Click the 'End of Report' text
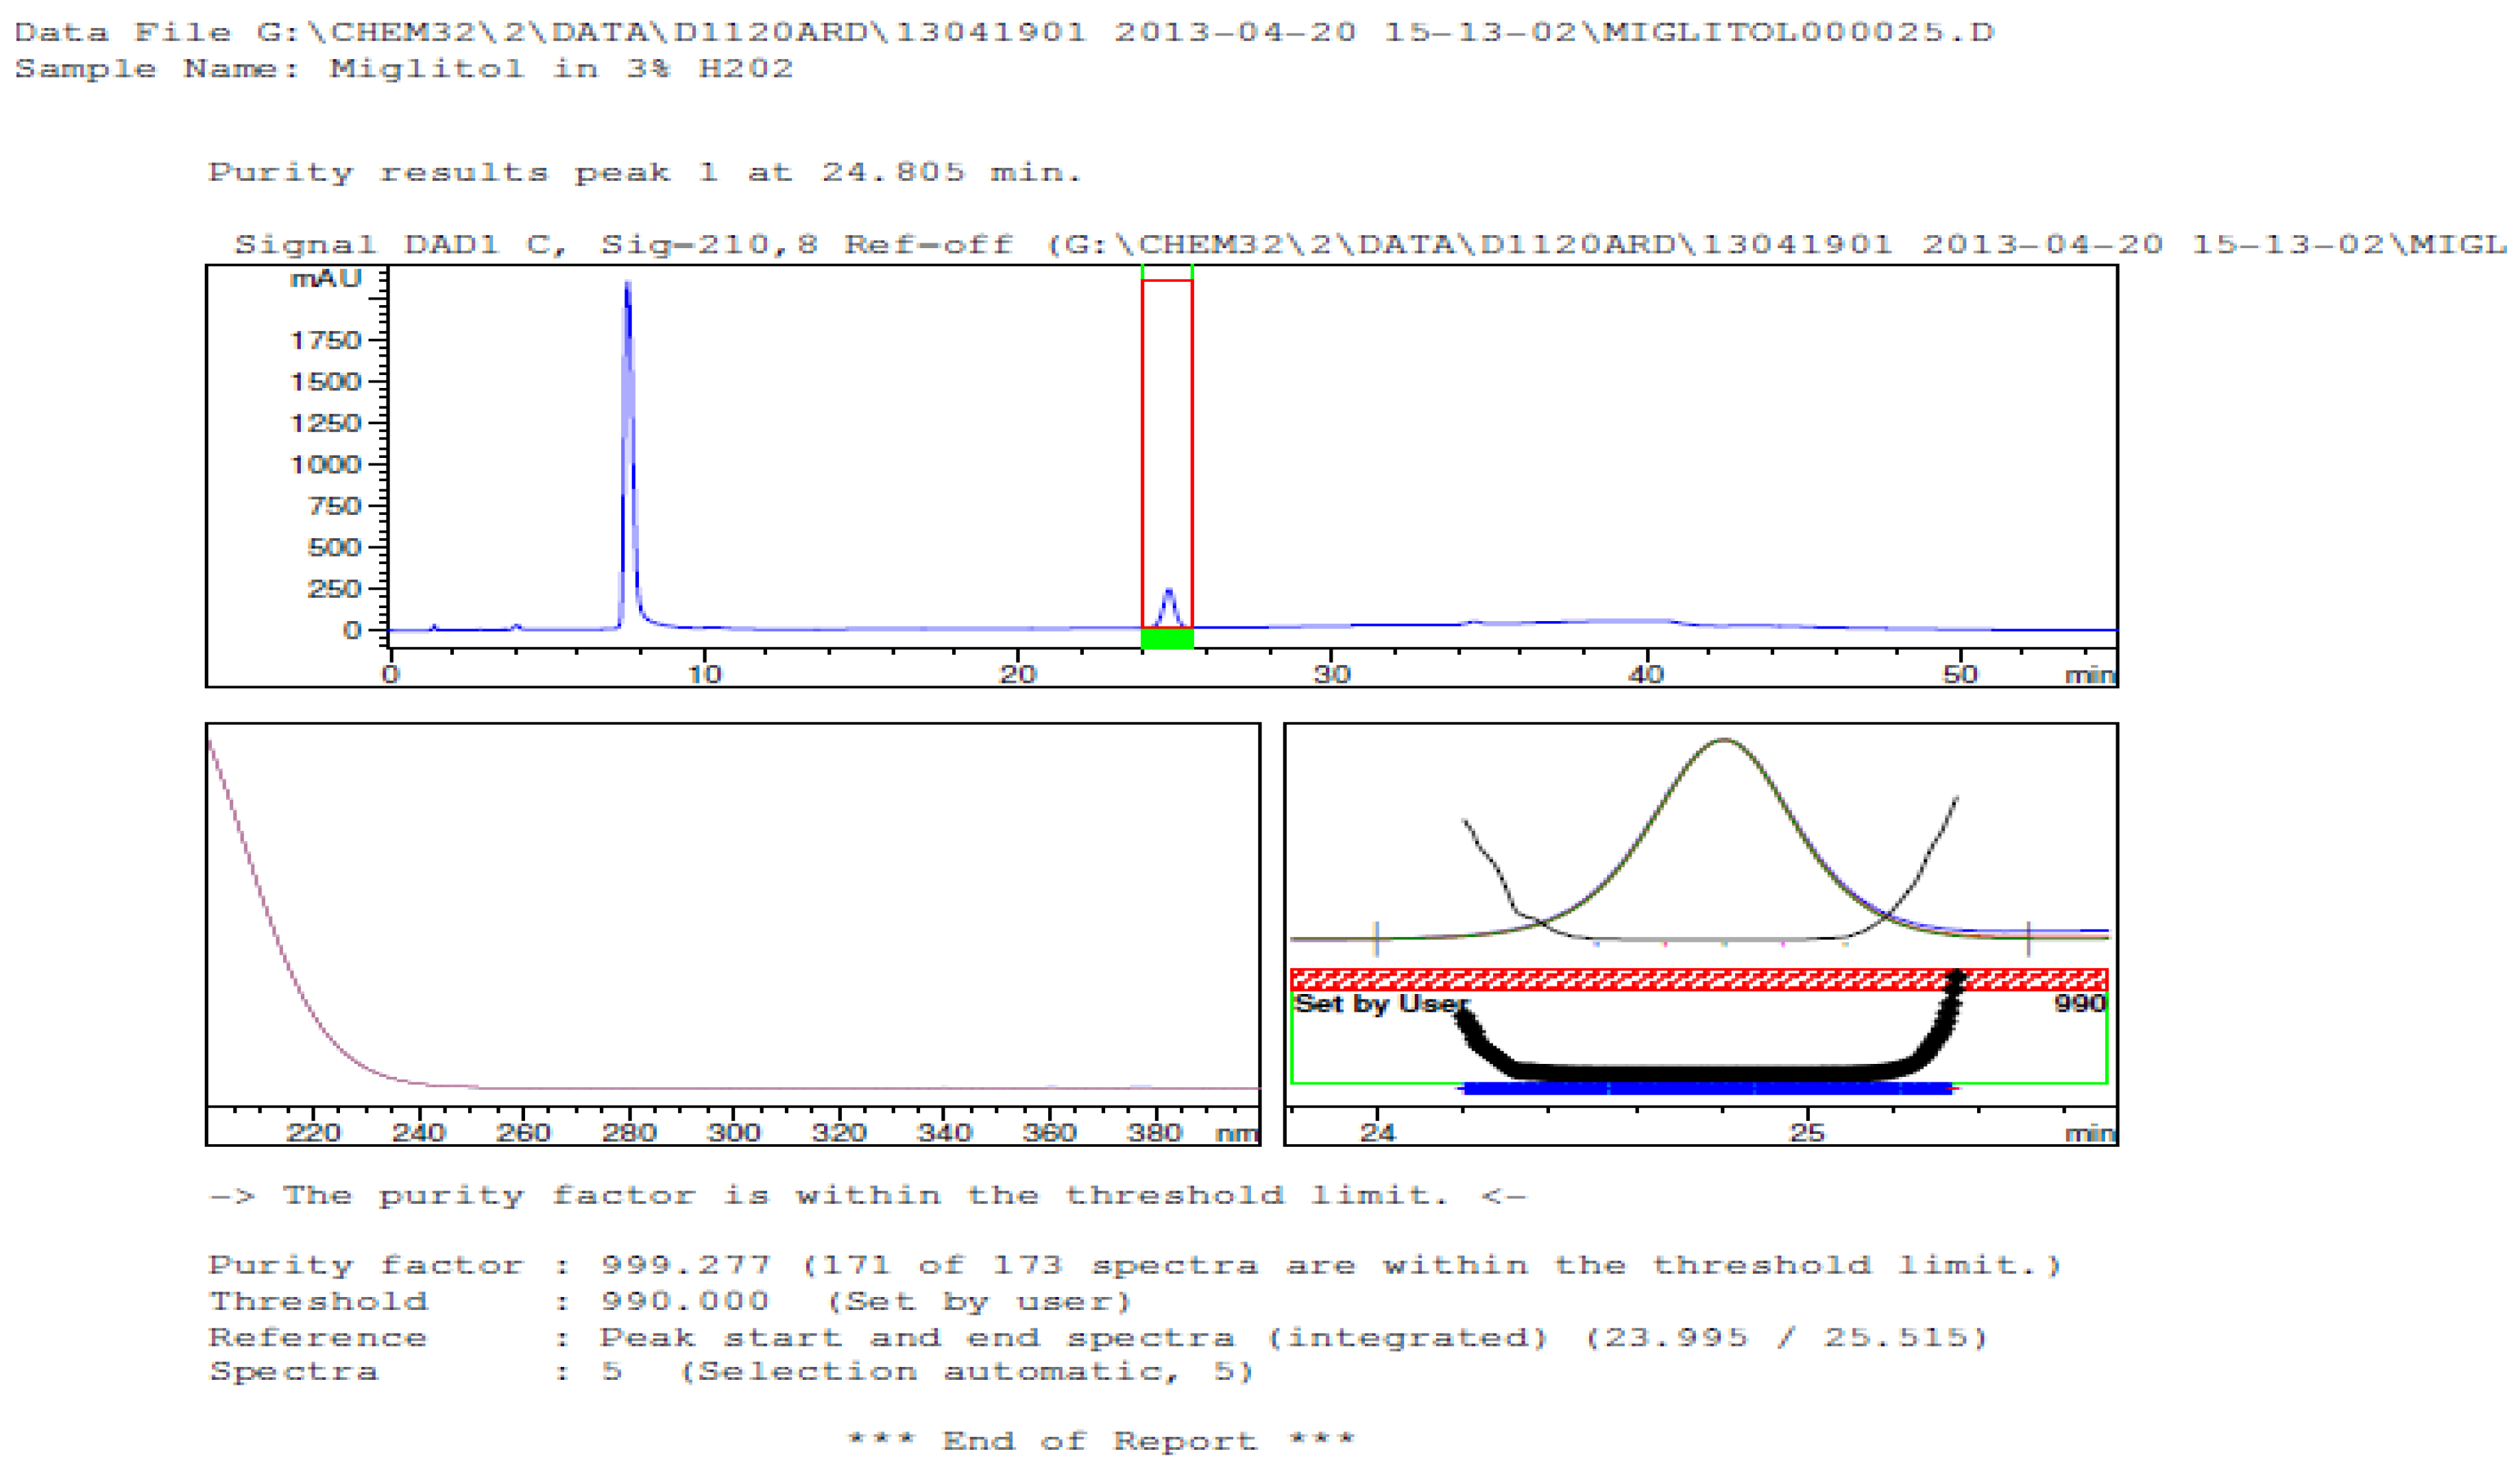The image size is (2520, 1467). [x=1100, y=1441]
